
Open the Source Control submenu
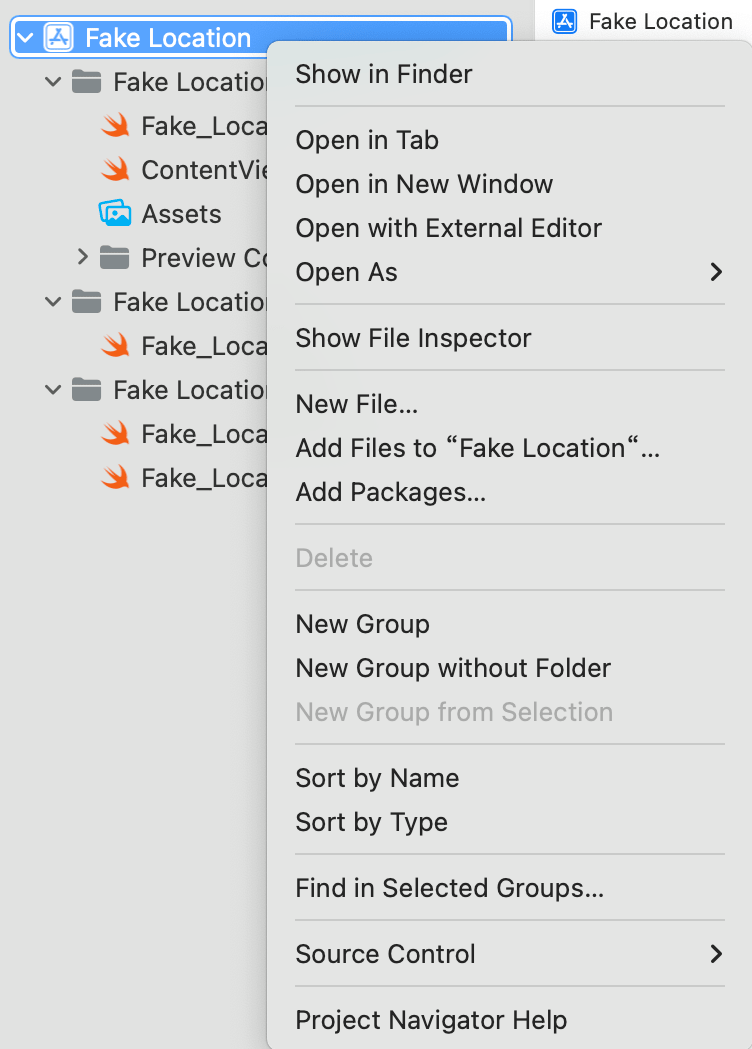(x=510, y=954)
